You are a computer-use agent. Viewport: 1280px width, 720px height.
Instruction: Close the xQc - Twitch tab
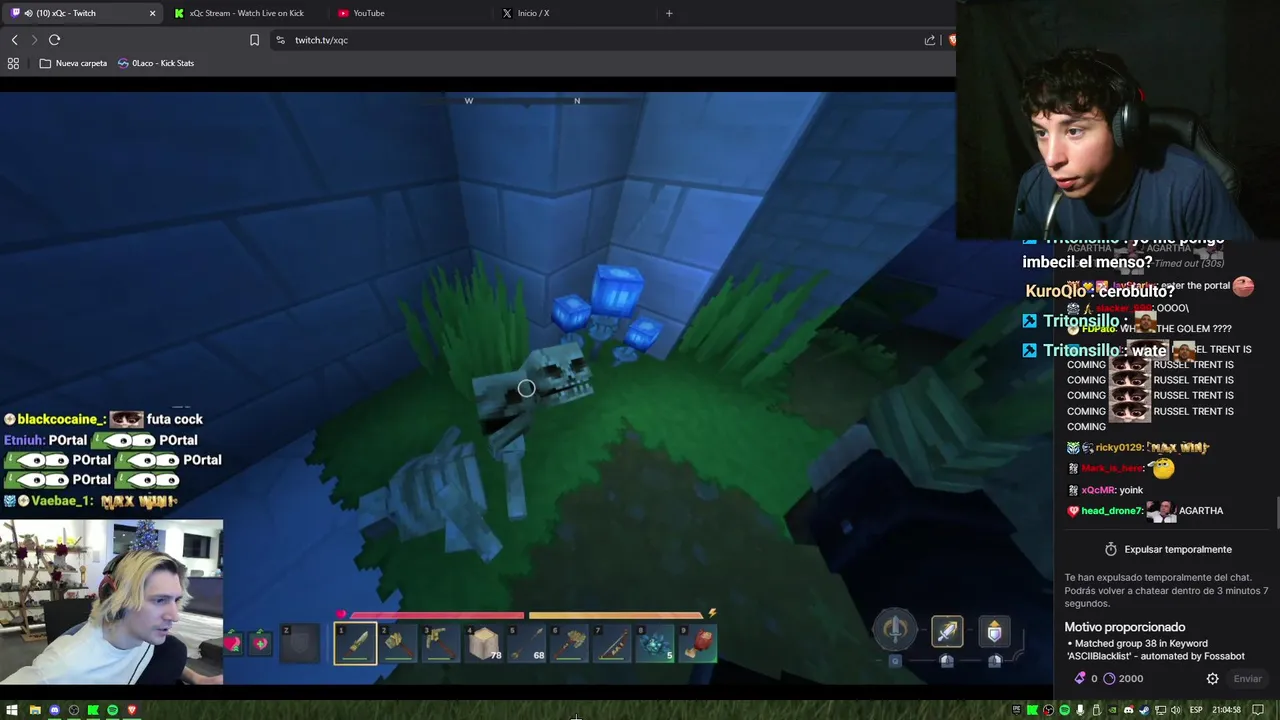[x=152, y=13]
